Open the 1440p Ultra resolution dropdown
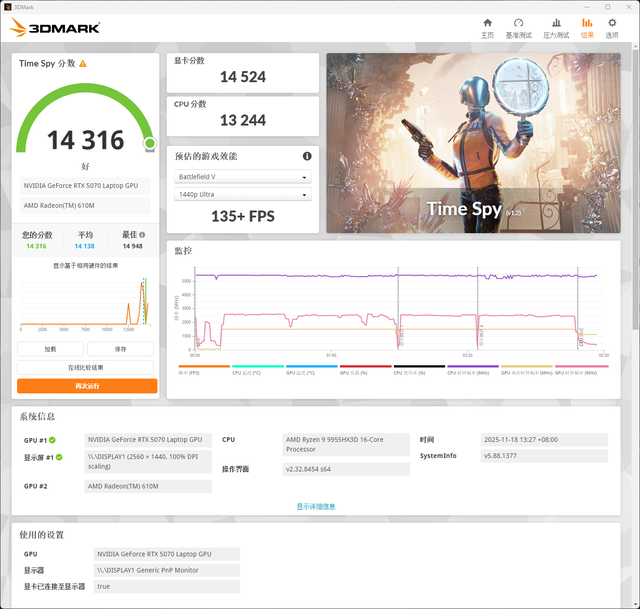Screen dimensions: 640x609 242,194
